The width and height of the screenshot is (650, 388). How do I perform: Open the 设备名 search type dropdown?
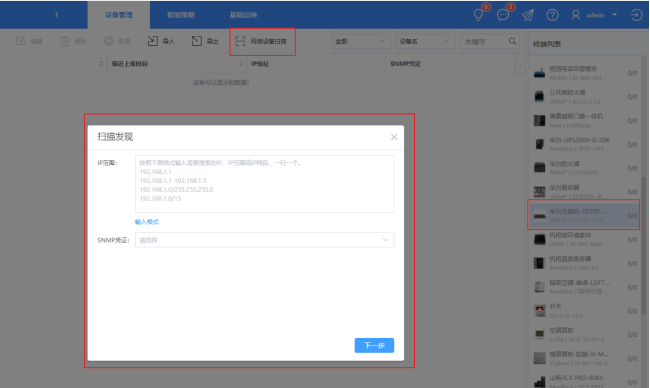[425, 41]
